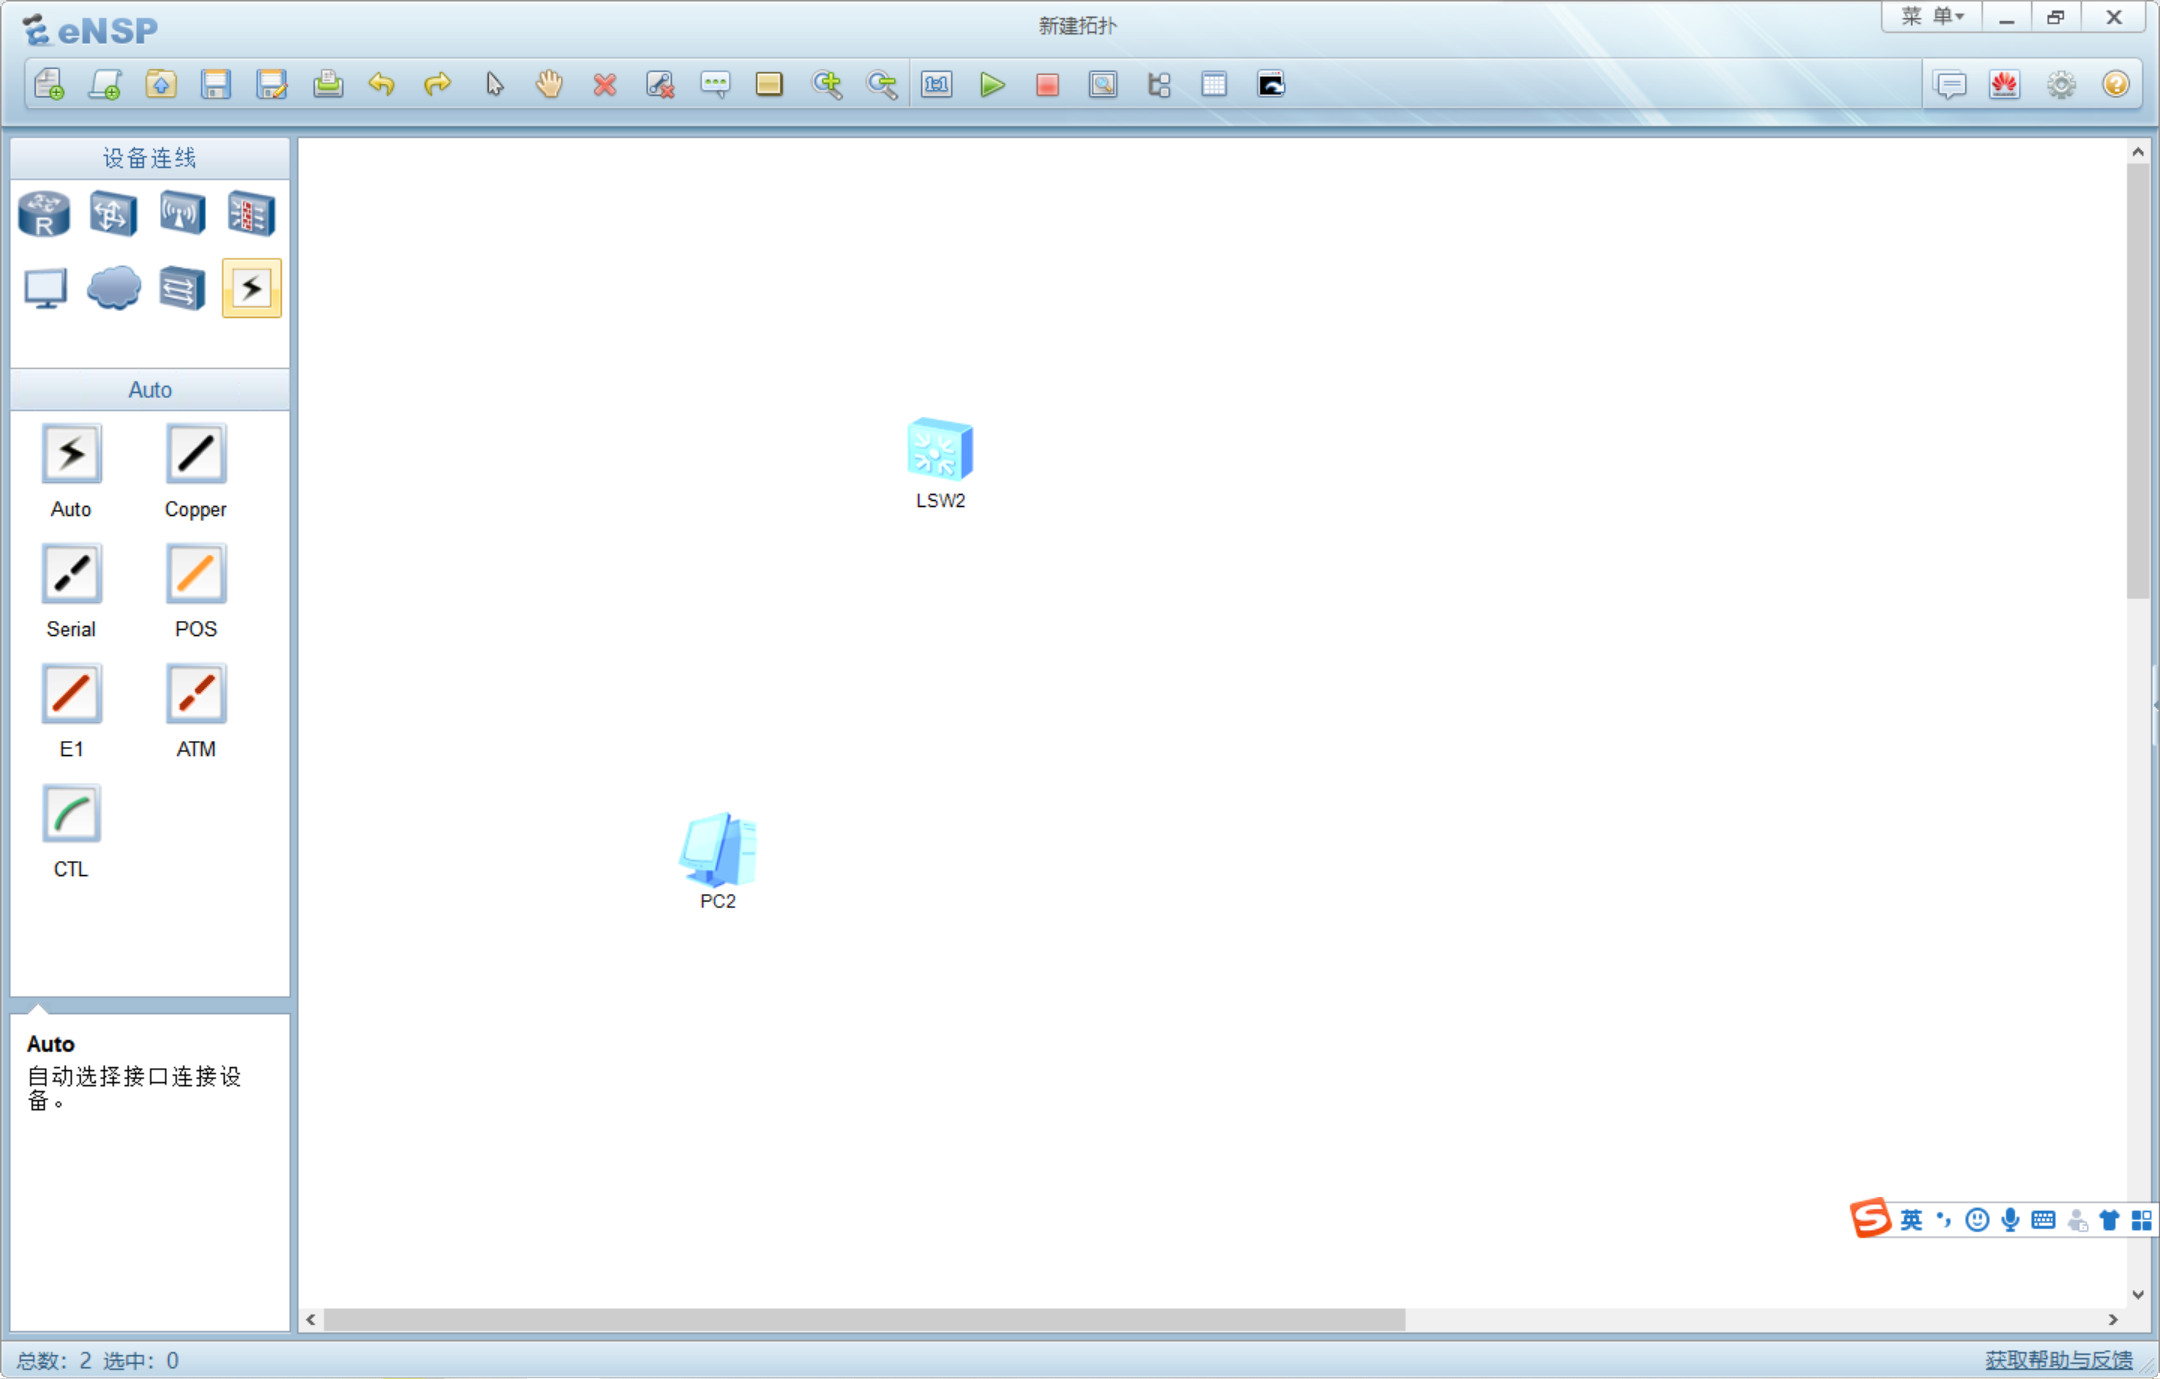
Task: Stop devices with red stop button
Action: (x=1047, y=85)
